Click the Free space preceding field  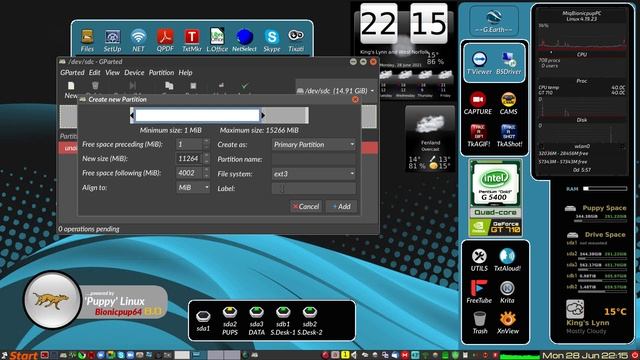coord(189,144)
